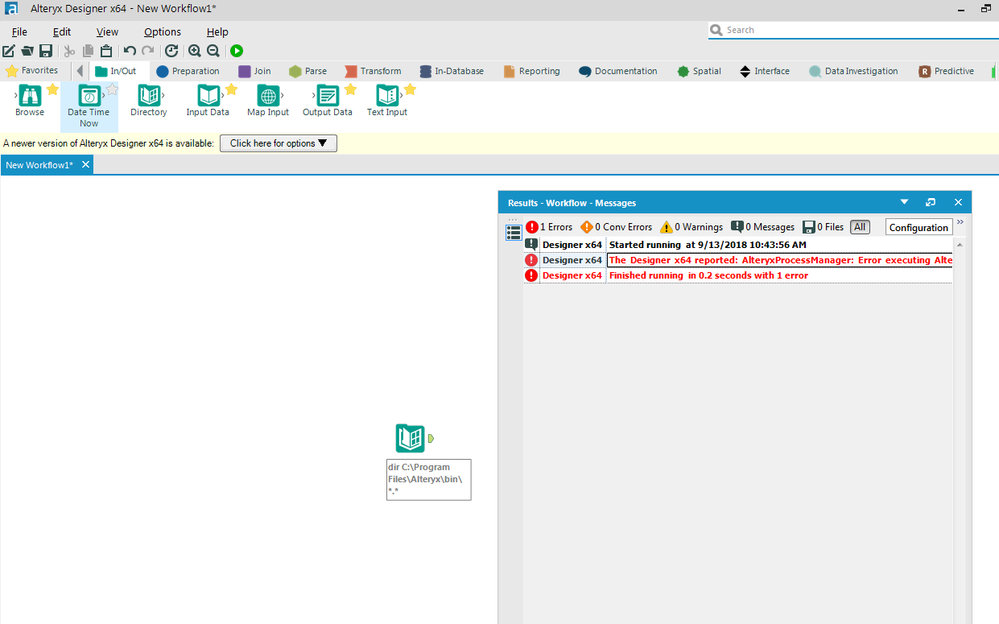Select the Map Input tool
The height and width of the screenshot is (624, 999).
click(x=268, y=101)
